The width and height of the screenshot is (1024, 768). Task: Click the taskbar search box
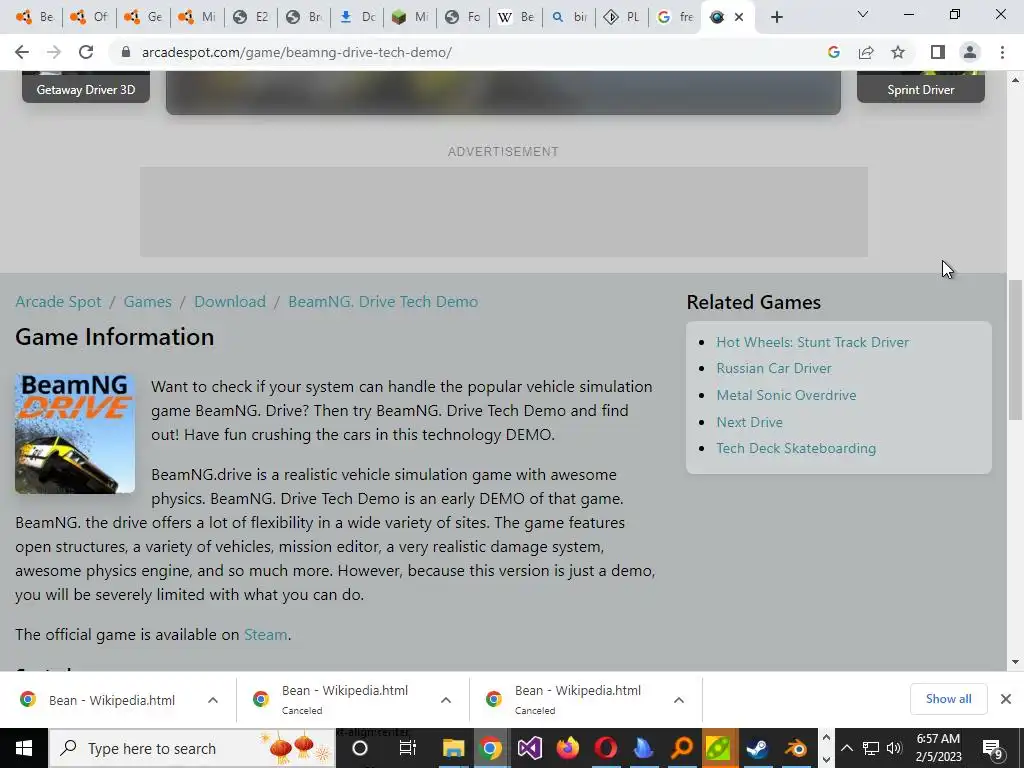click(192, 748)
